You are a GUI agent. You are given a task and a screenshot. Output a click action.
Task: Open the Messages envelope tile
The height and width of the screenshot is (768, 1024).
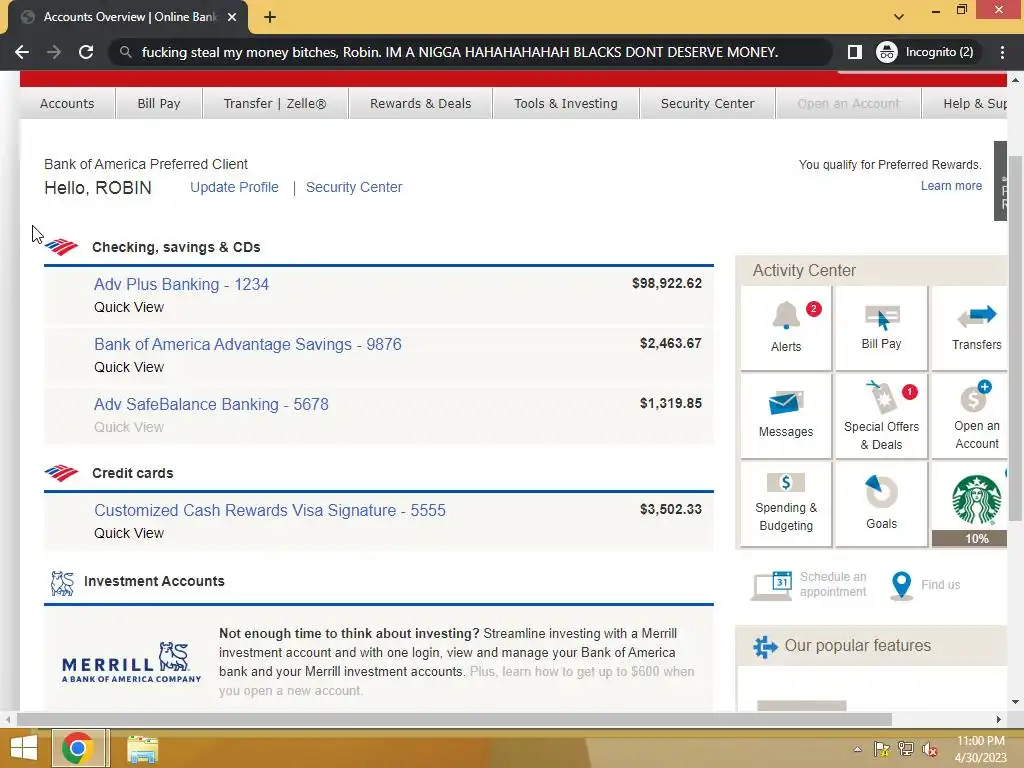786,415
